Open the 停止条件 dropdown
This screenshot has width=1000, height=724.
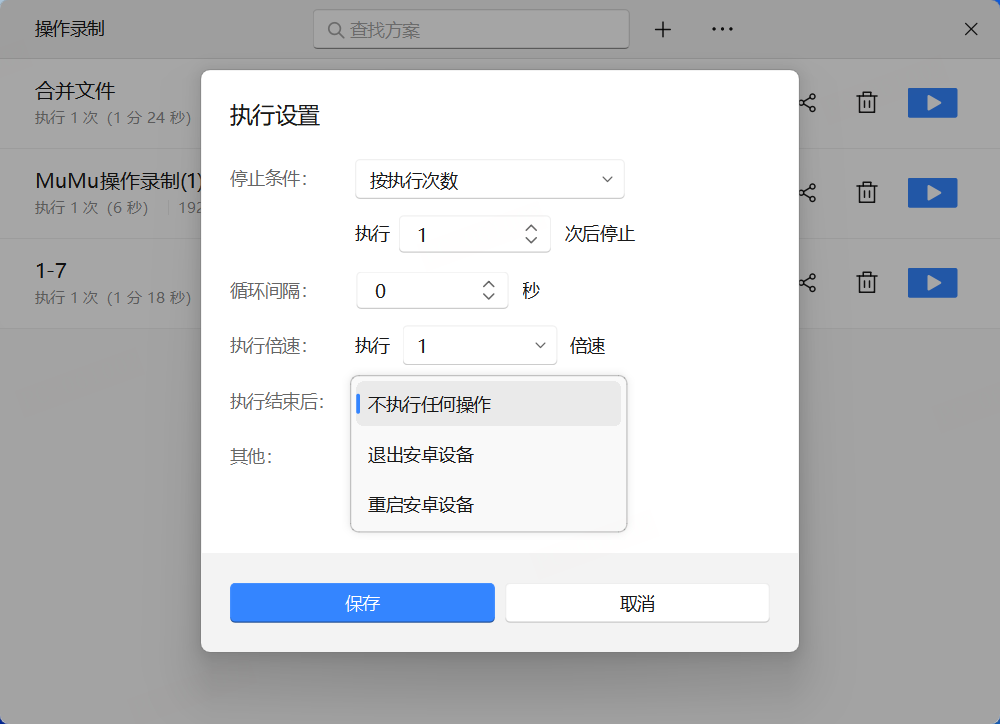[490, 180]
